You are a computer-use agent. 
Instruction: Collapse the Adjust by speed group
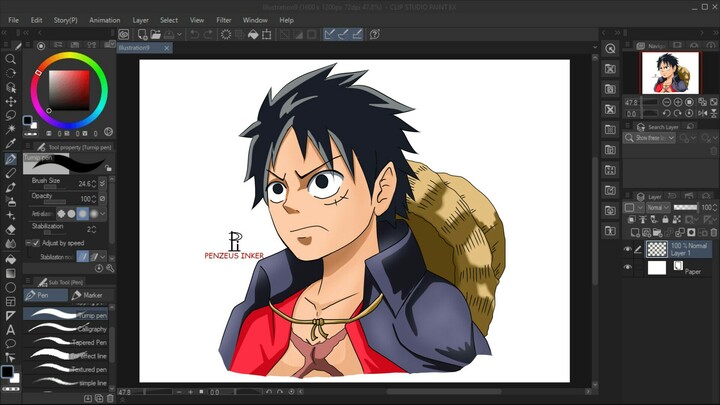(x=28, y=243)
